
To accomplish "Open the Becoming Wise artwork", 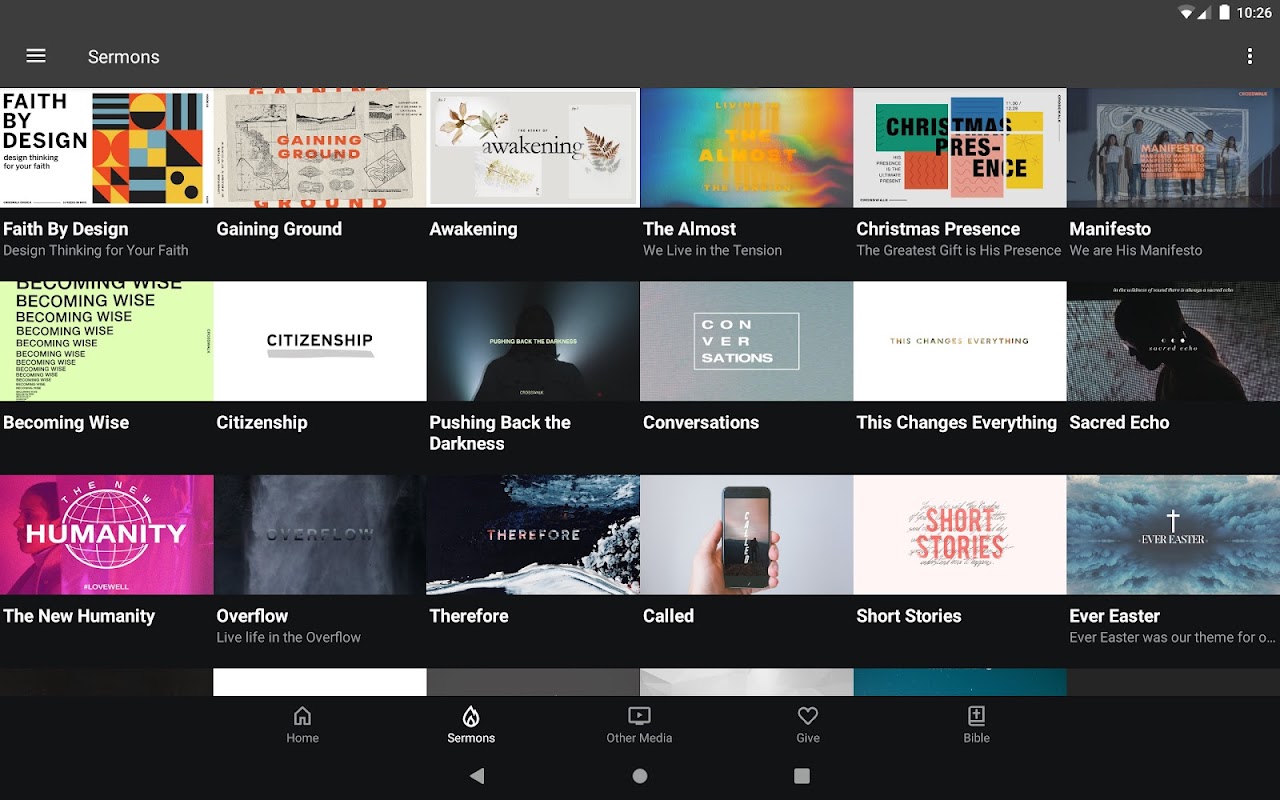I will (106, 341).
